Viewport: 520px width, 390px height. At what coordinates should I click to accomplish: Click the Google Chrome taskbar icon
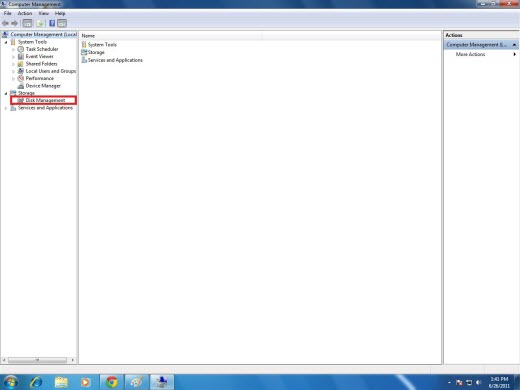[x=112, y=382]
